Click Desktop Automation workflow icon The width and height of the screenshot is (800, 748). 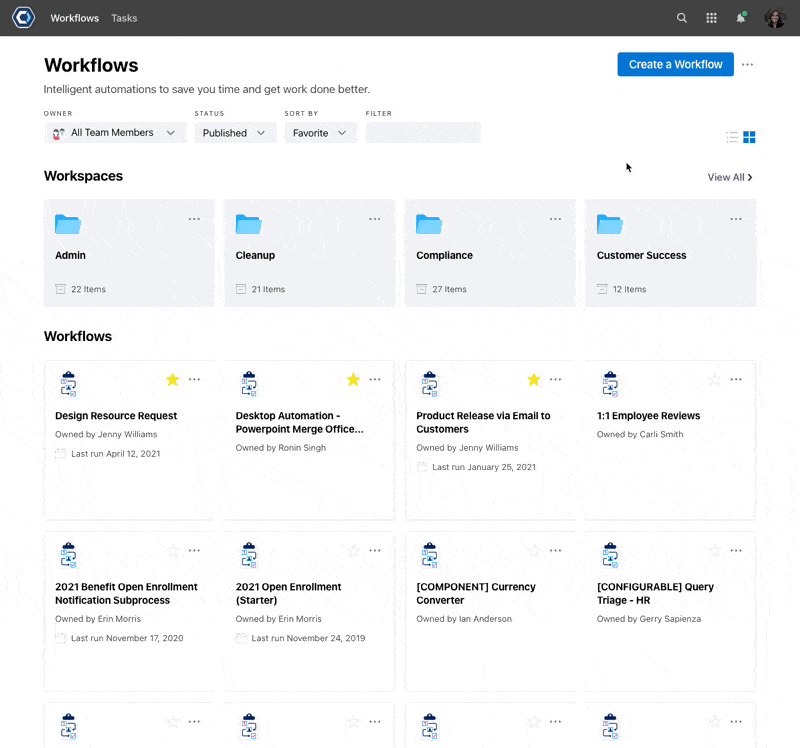pos(249,384)
